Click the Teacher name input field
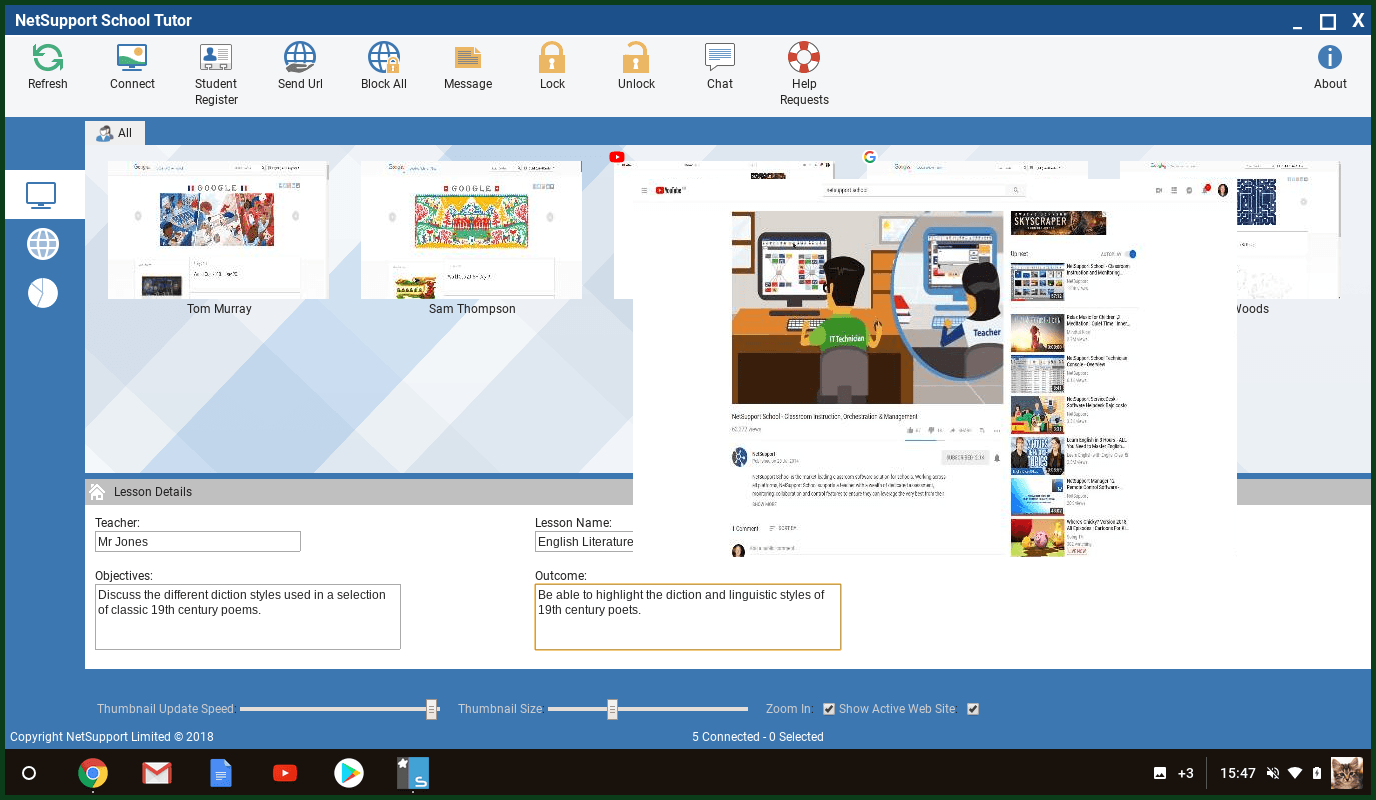1376x800 pixels. [198, 542]
